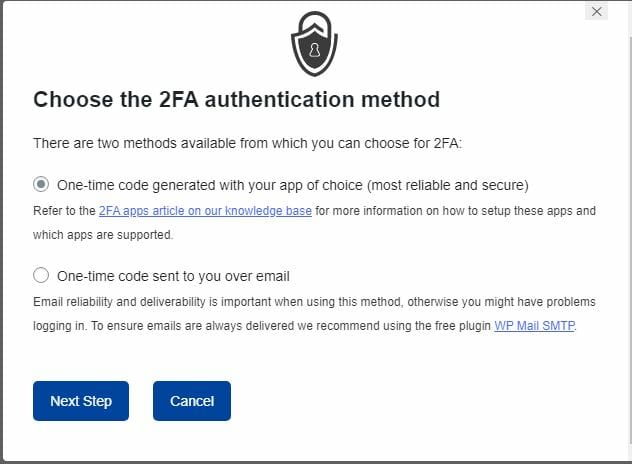Click the 'Email reliability and deliverability' text line
The width and height of the screenshot is (632, 464).
(314, 302)
